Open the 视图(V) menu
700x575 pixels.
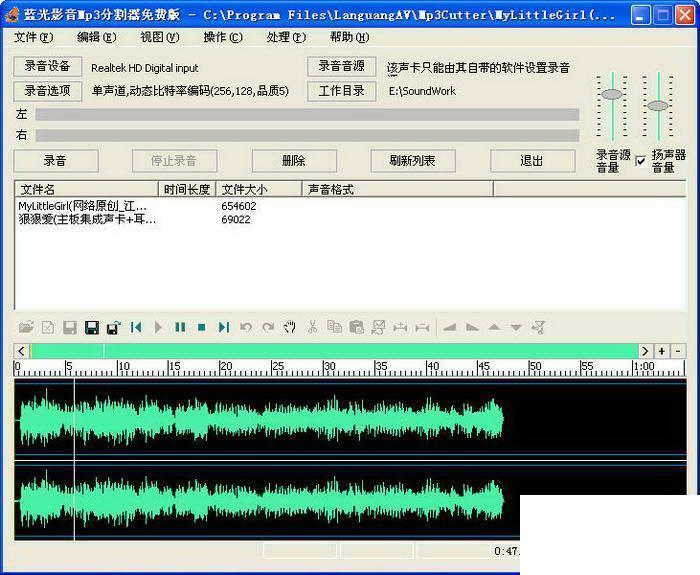click(160, 37)
